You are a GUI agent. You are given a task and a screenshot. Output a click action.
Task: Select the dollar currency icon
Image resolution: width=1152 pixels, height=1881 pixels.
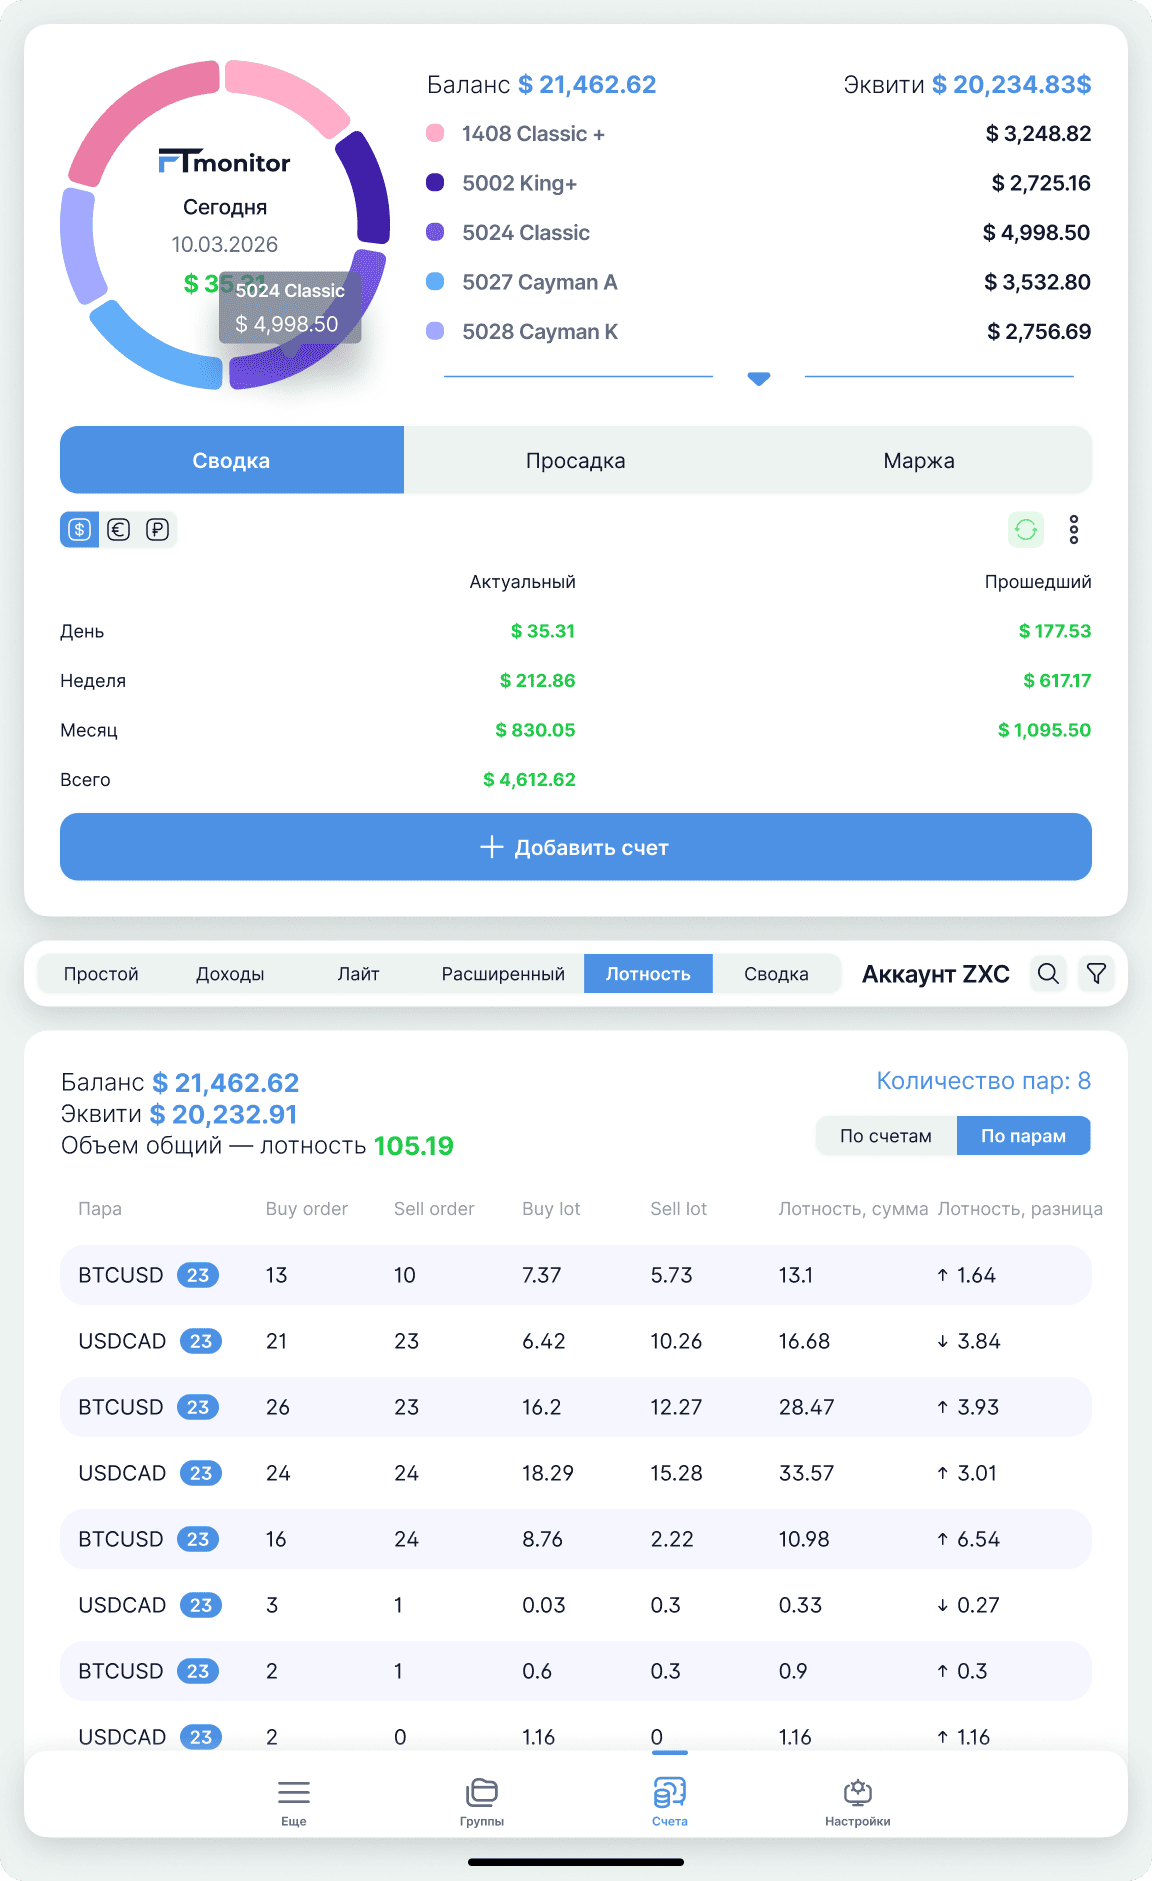(80, 530)
